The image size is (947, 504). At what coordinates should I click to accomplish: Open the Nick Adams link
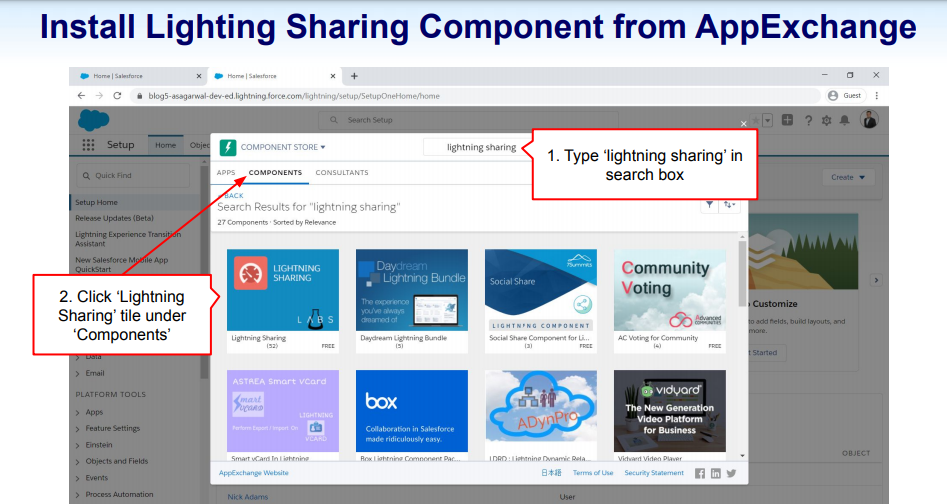(x=248, y=497)
